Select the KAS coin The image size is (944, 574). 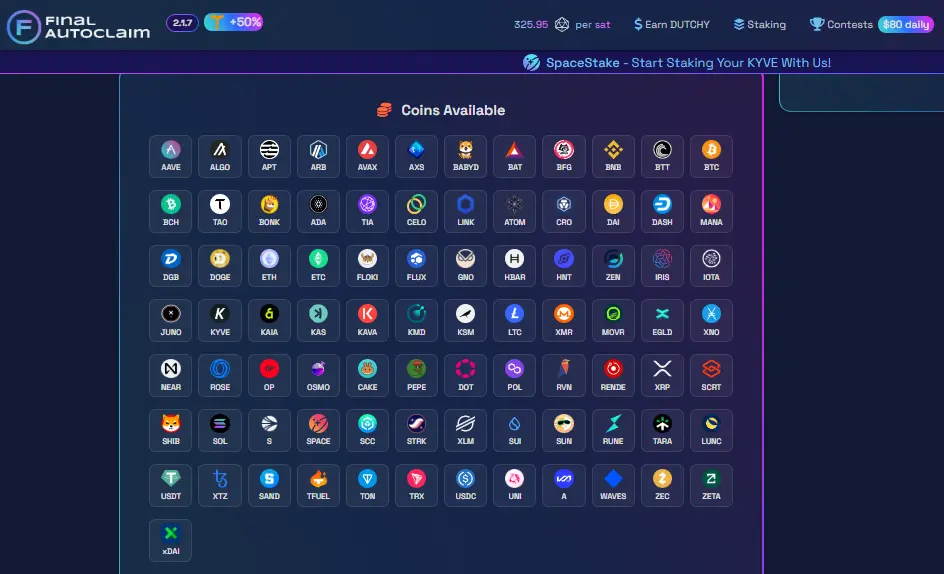318,321
